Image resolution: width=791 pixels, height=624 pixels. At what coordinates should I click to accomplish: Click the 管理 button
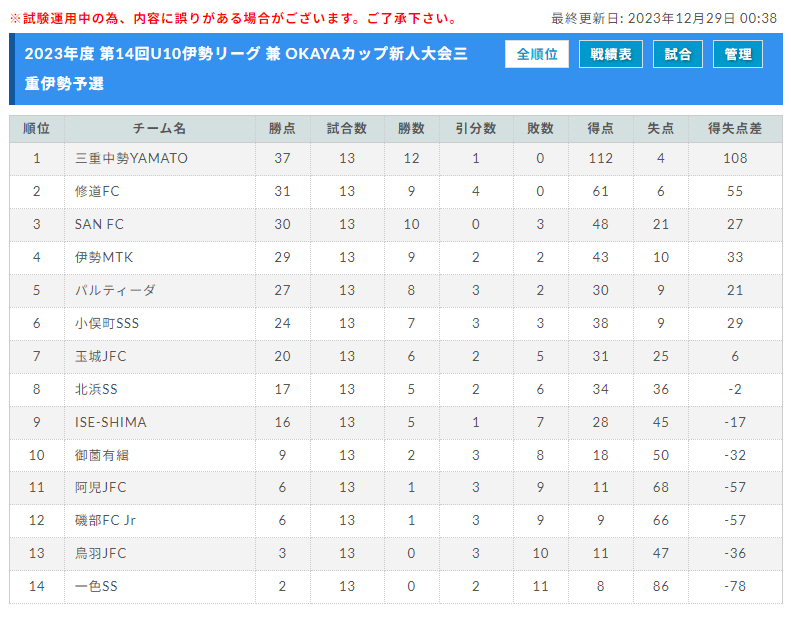738,54
